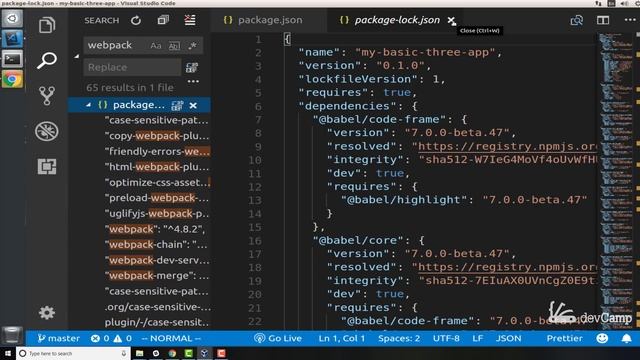Replace all in package-lock file result
640x360 pixels.
(177, 105)
